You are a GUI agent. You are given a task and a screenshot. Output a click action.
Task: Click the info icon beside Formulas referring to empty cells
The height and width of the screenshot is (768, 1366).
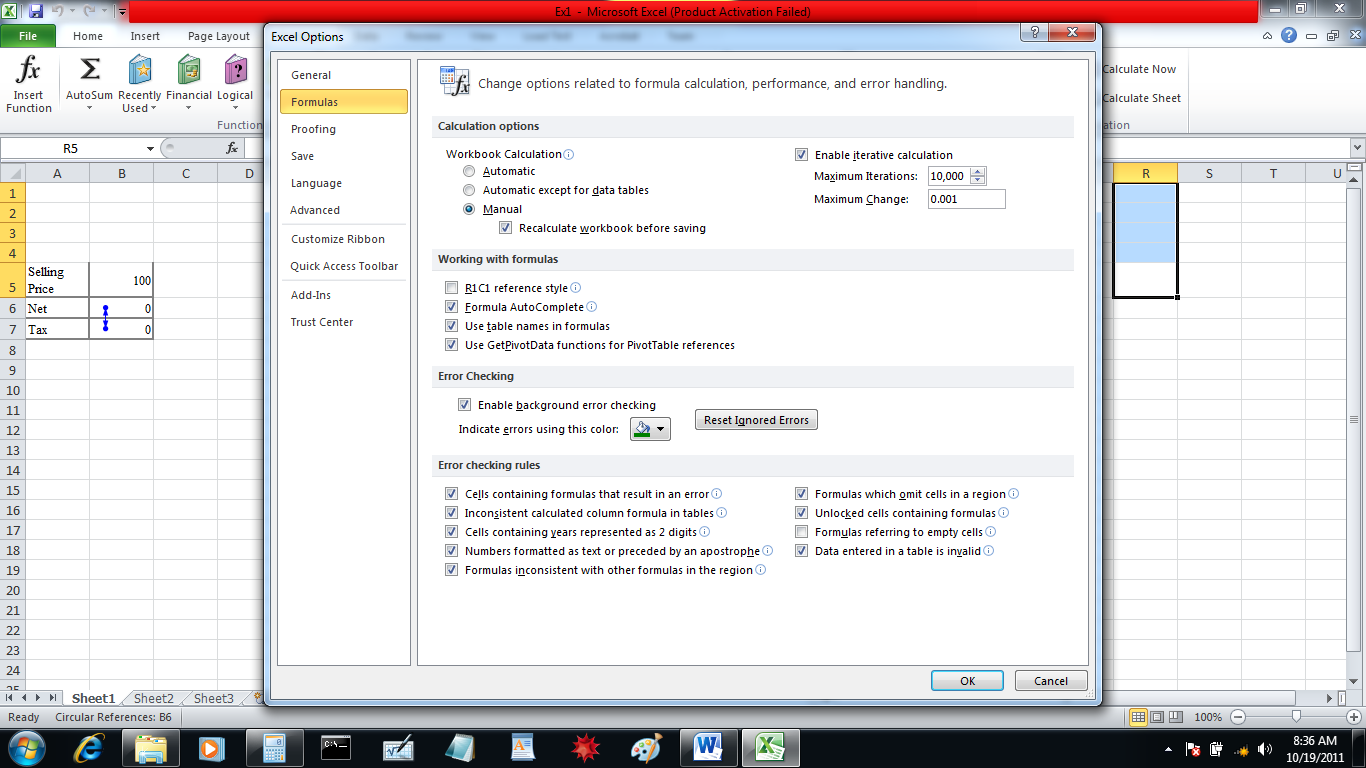[991, 532]
